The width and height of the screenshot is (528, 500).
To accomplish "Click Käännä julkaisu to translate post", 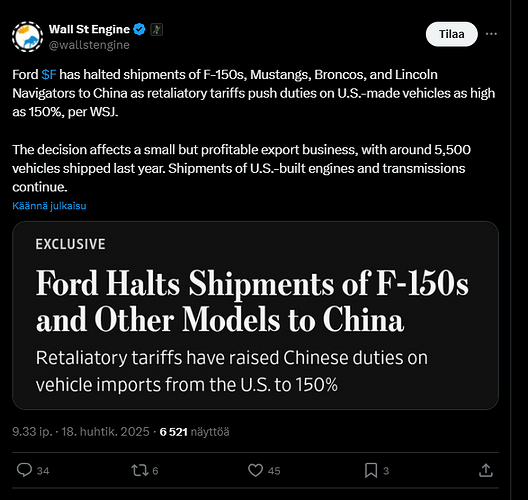I will pos(49,206).
